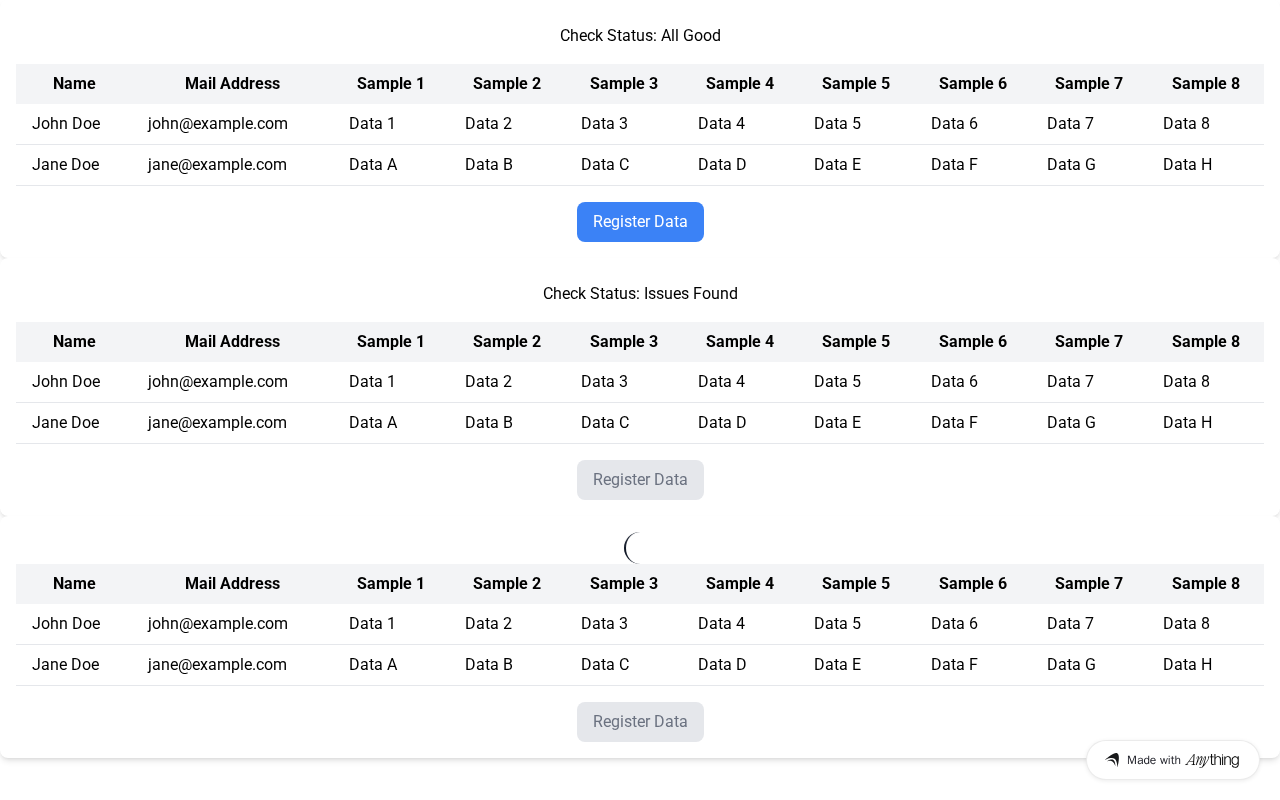This screenshot has height=800, width=1280.
Task: Click the Name header in the Issues Found table
Action: point(74,342)
